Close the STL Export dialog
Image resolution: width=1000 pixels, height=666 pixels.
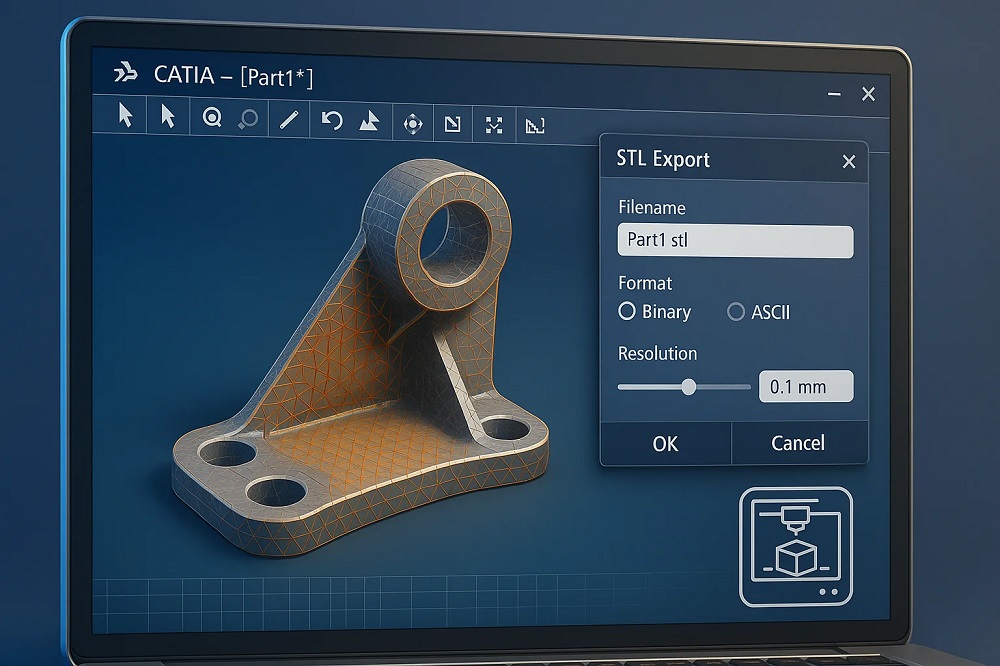pyautogui.click(x=849, y=162)
